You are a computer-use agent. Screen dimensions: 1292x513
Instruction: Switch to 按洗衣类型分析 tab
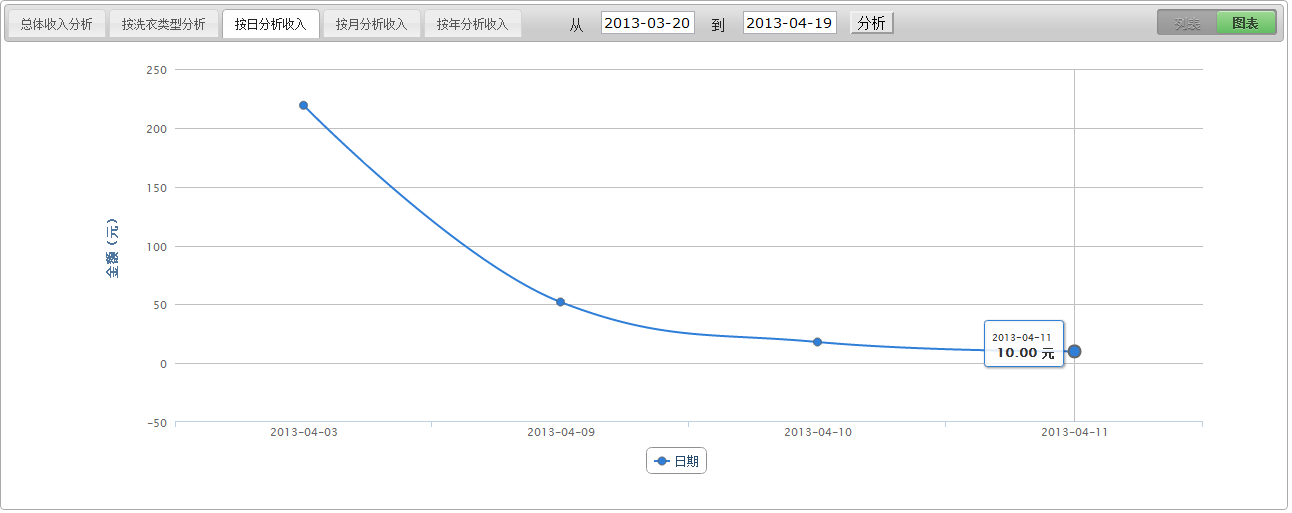click(x=163, y=24)
